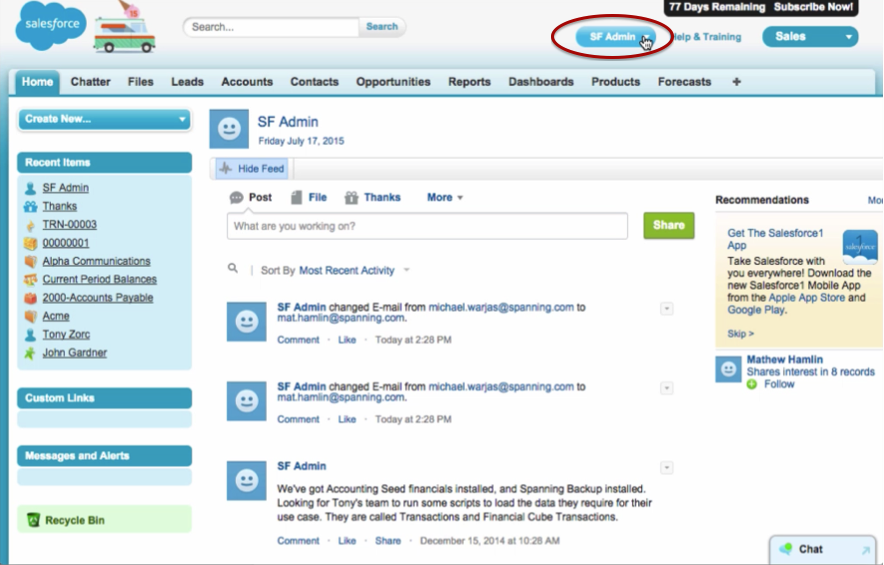Image resolution: width=884 pixels, height=565 pixels.
Task: Open the Sales app dropdown
Action: click(810, 37)
